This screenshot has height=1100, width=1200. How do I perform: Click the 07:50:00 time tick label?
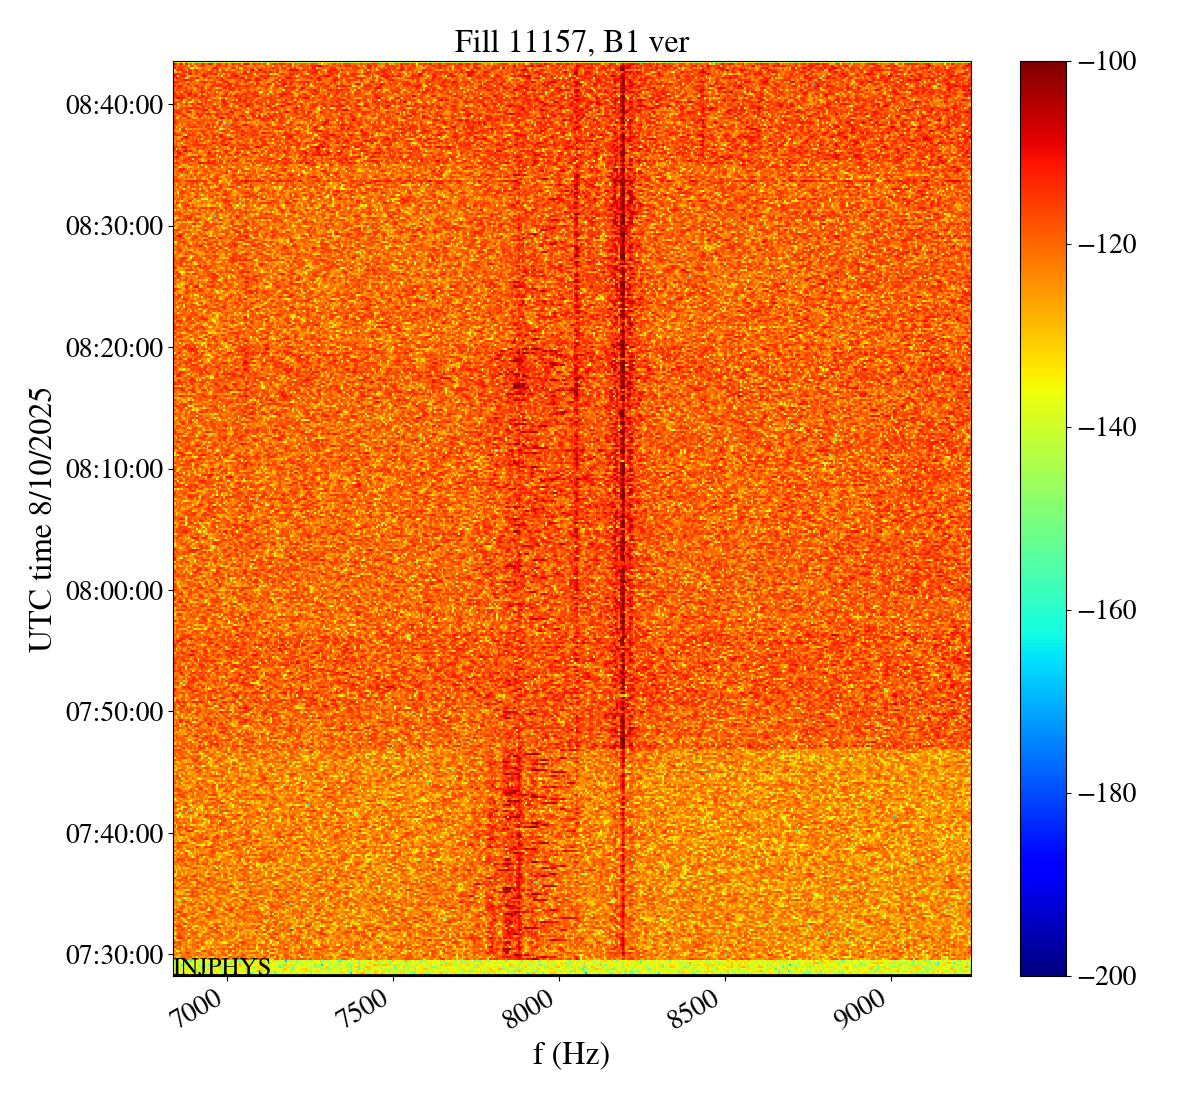[115, 712]
